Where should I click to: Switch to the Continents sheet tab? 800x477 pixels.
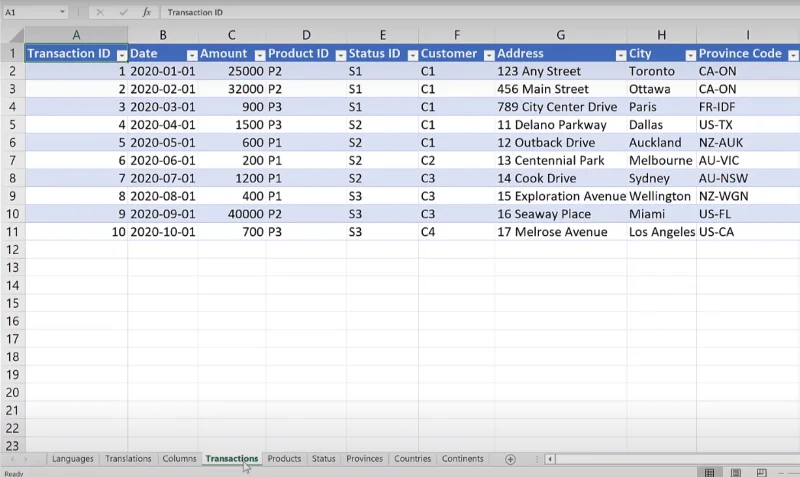pyautogui.click(x=462, y=459)
